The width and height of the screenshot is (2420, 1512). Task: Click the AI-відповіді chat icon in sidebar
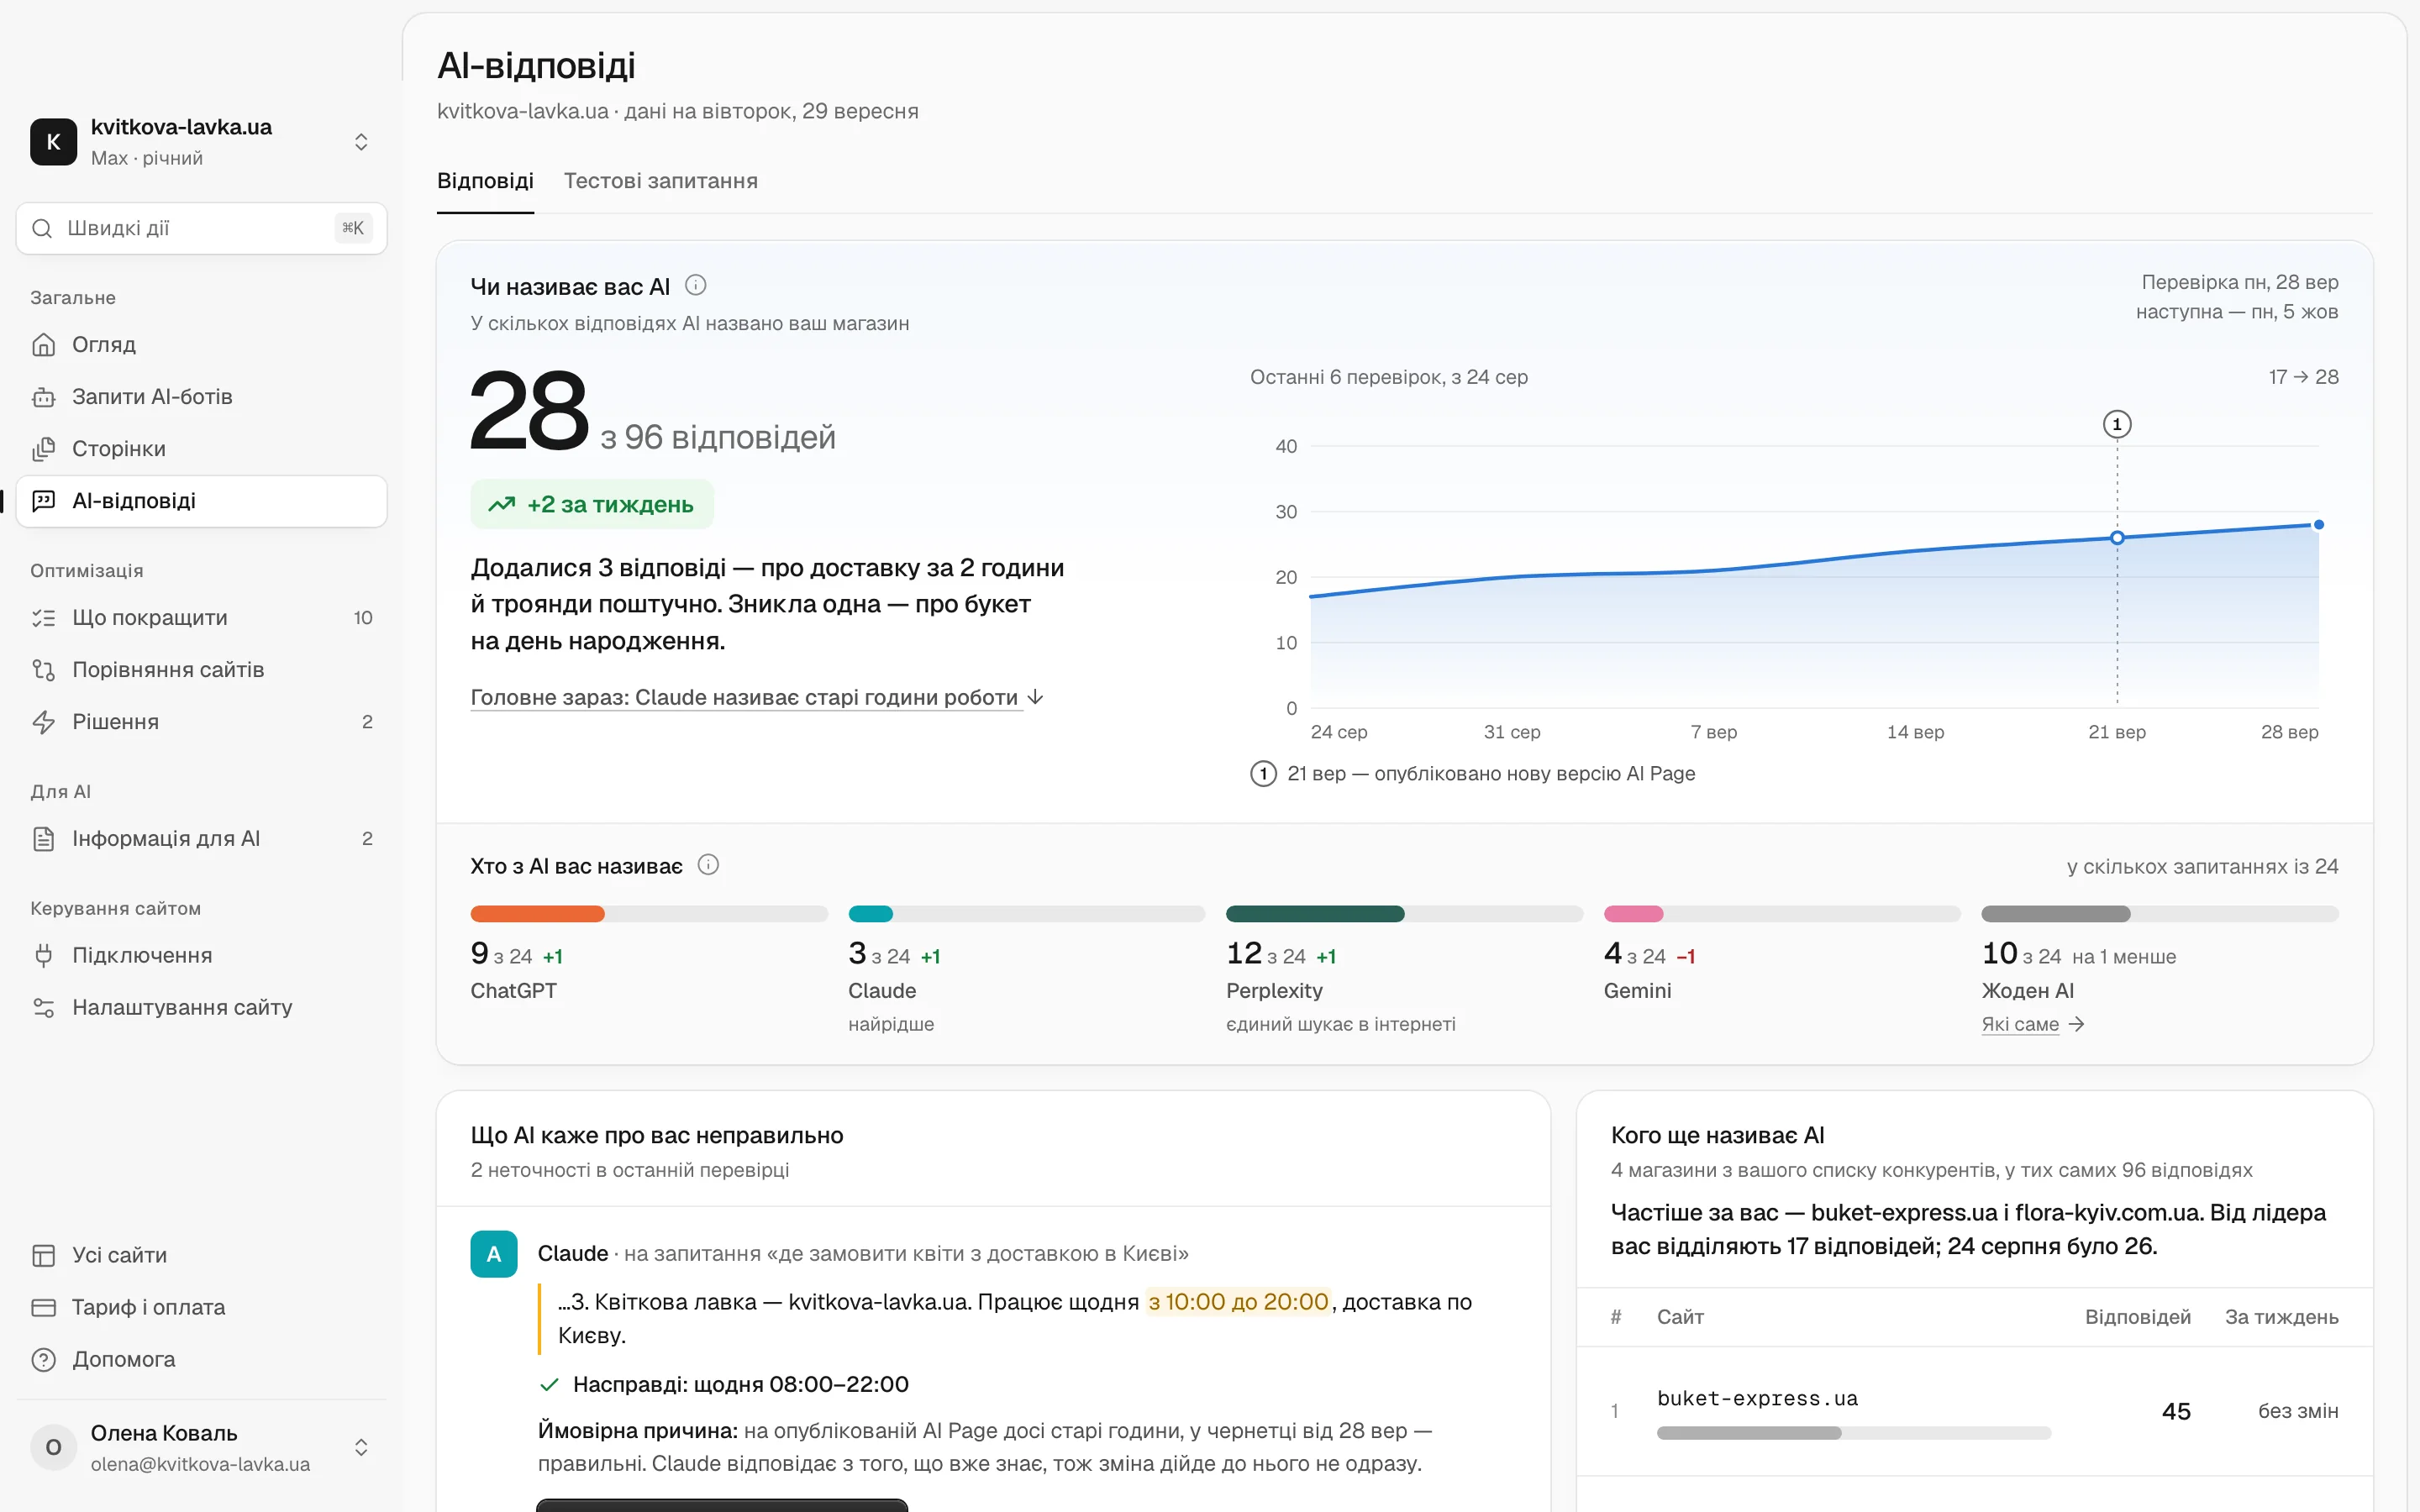(x=43, y=500)
